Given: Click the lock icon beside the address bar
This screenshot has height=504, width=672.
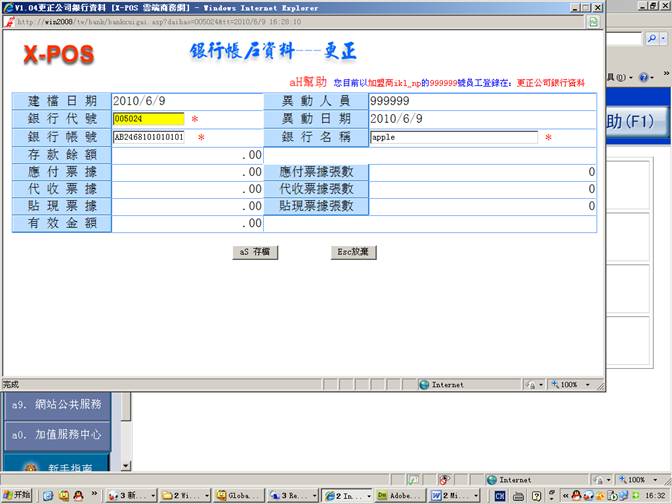Looking at the screenshot, I should pyautogui.click(x=594, y=21).
